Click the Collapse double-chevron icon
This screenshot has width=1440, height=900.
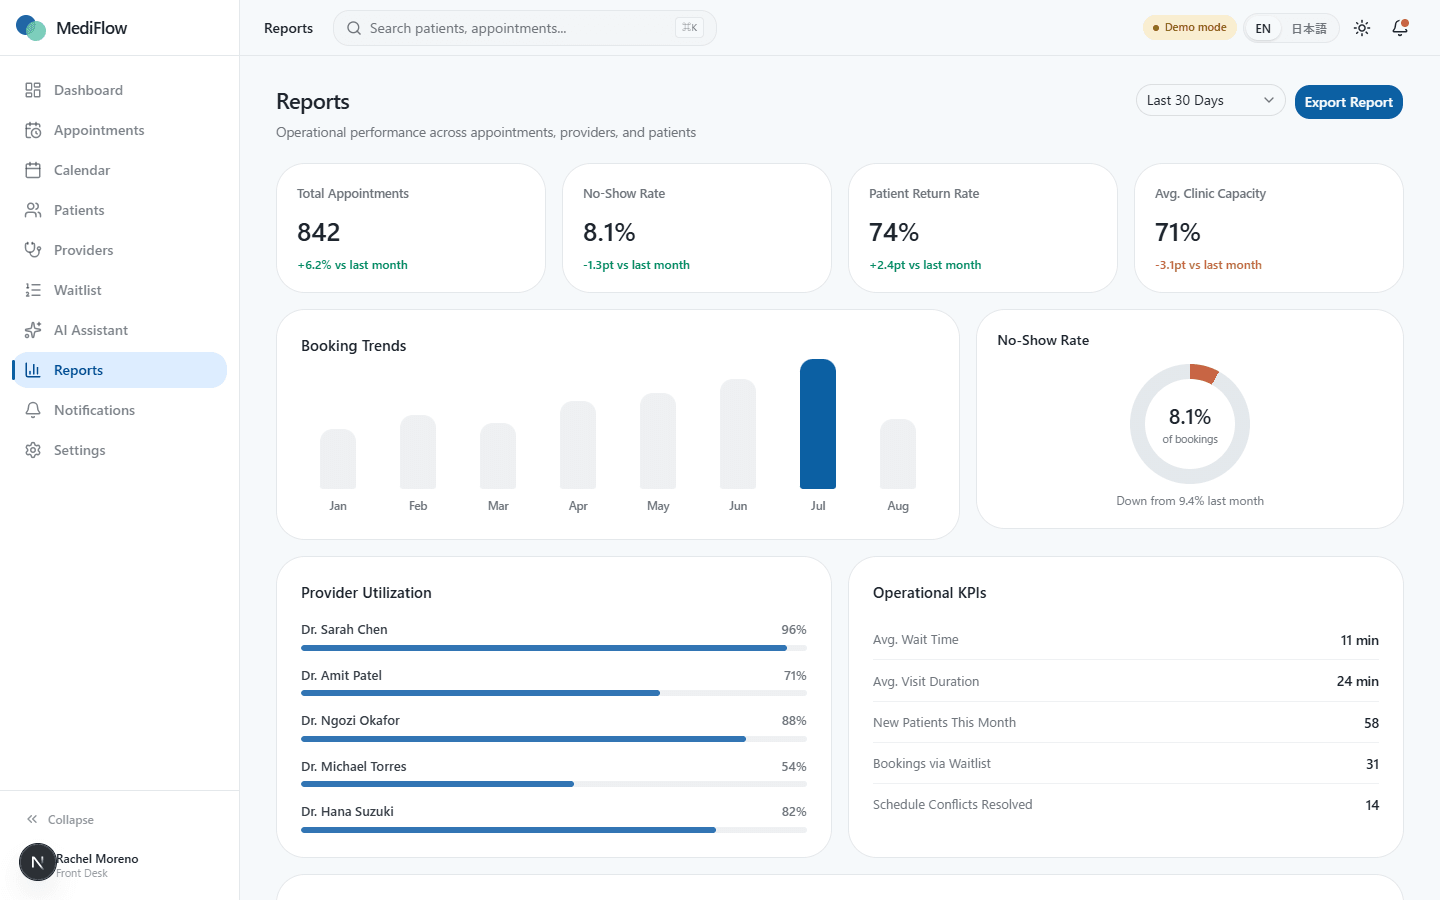[32, 819]
